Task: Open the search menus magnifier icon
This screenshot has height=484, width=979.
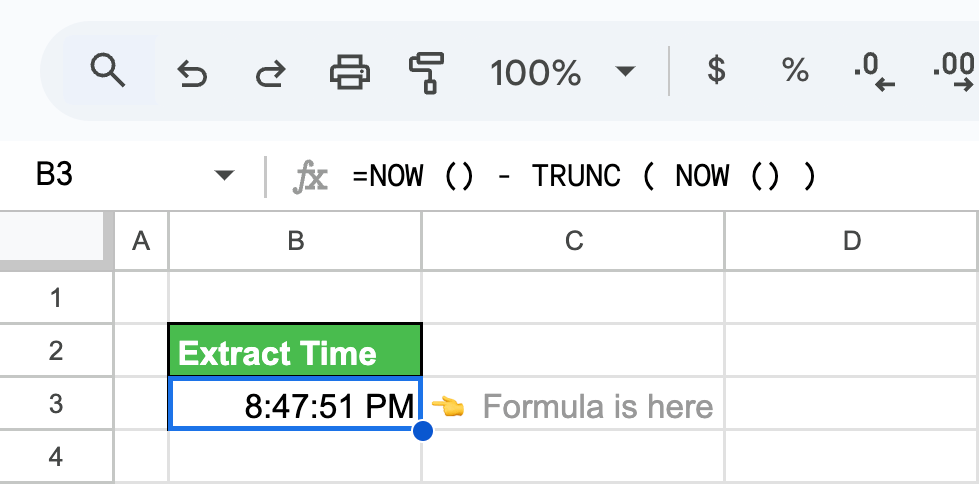Action: [108, 70]
